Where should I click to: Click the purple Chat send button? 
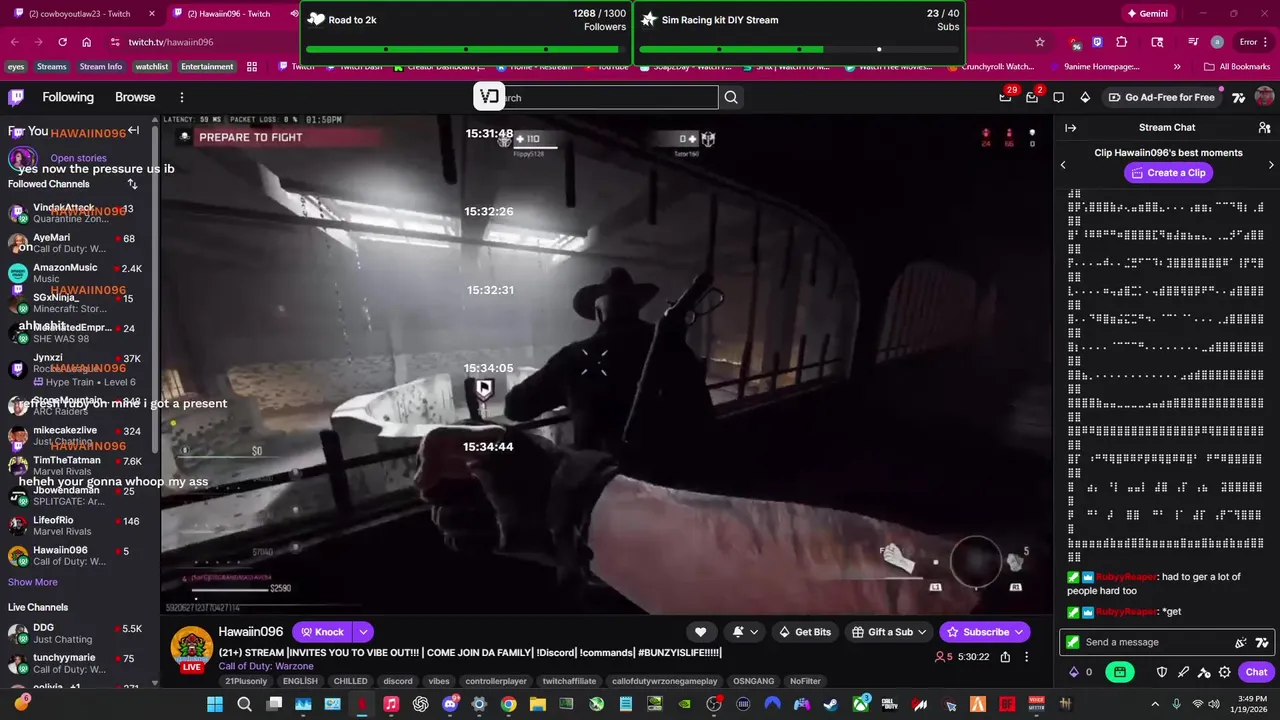1257,672
